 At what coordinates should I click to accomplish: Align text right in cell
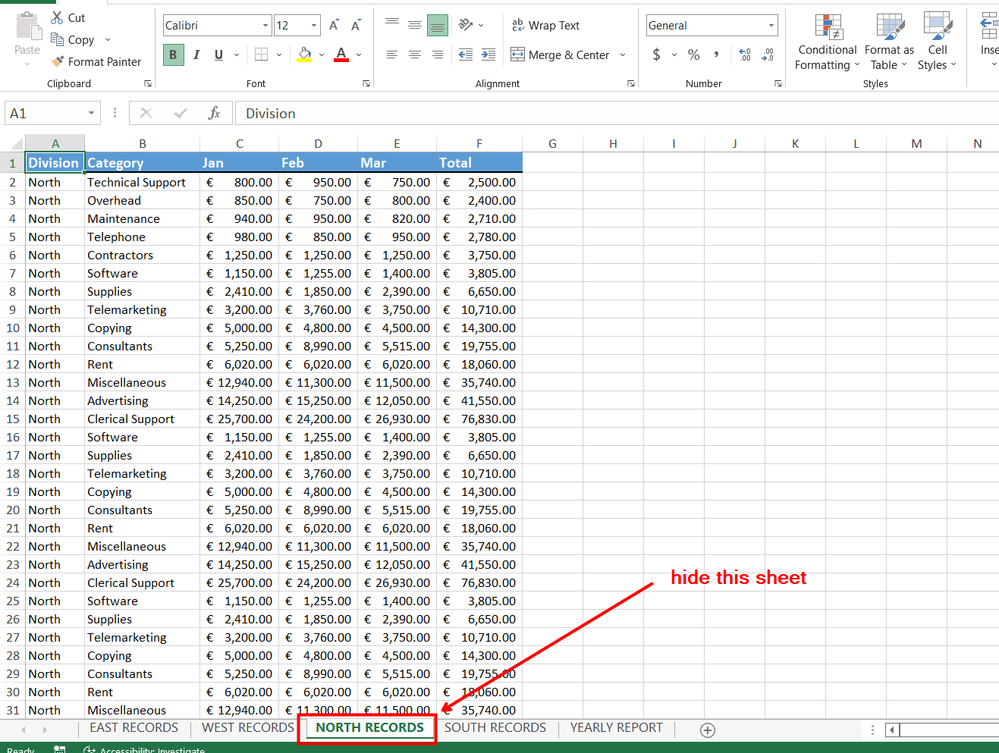click(x=437, y=55)
